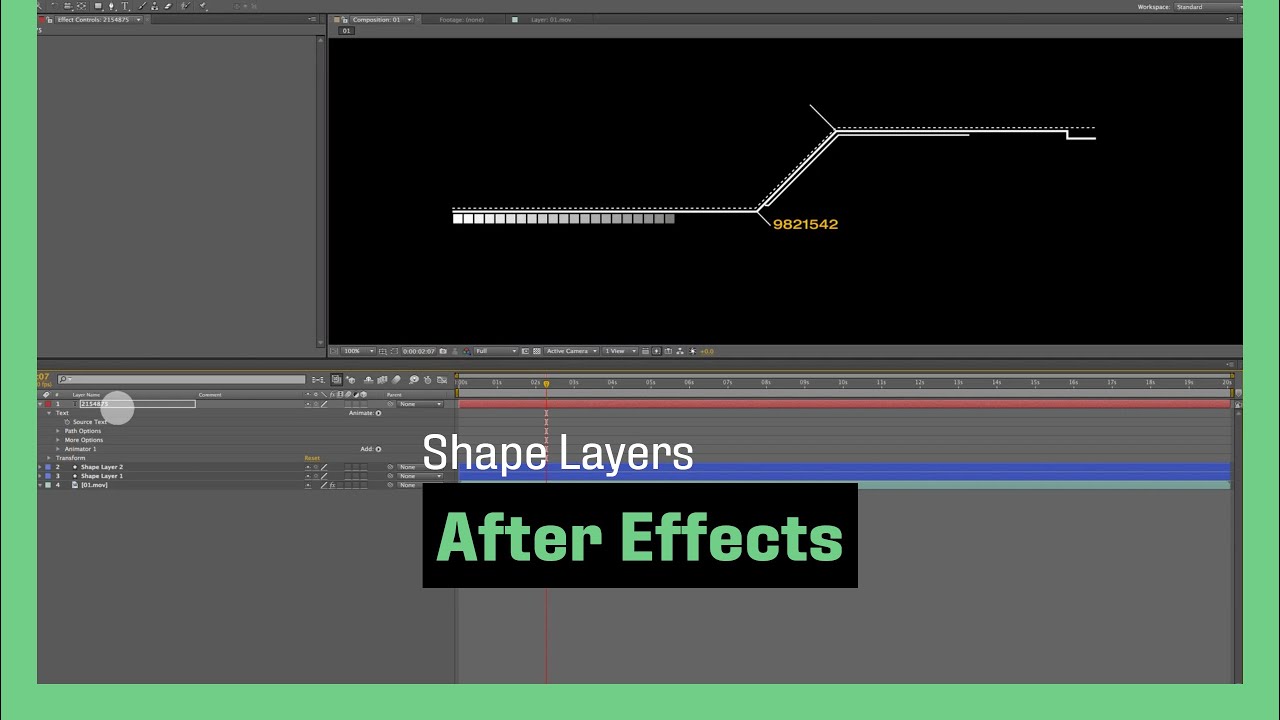
Task: Expand Animator 1 property group
Action: [58, 449]
